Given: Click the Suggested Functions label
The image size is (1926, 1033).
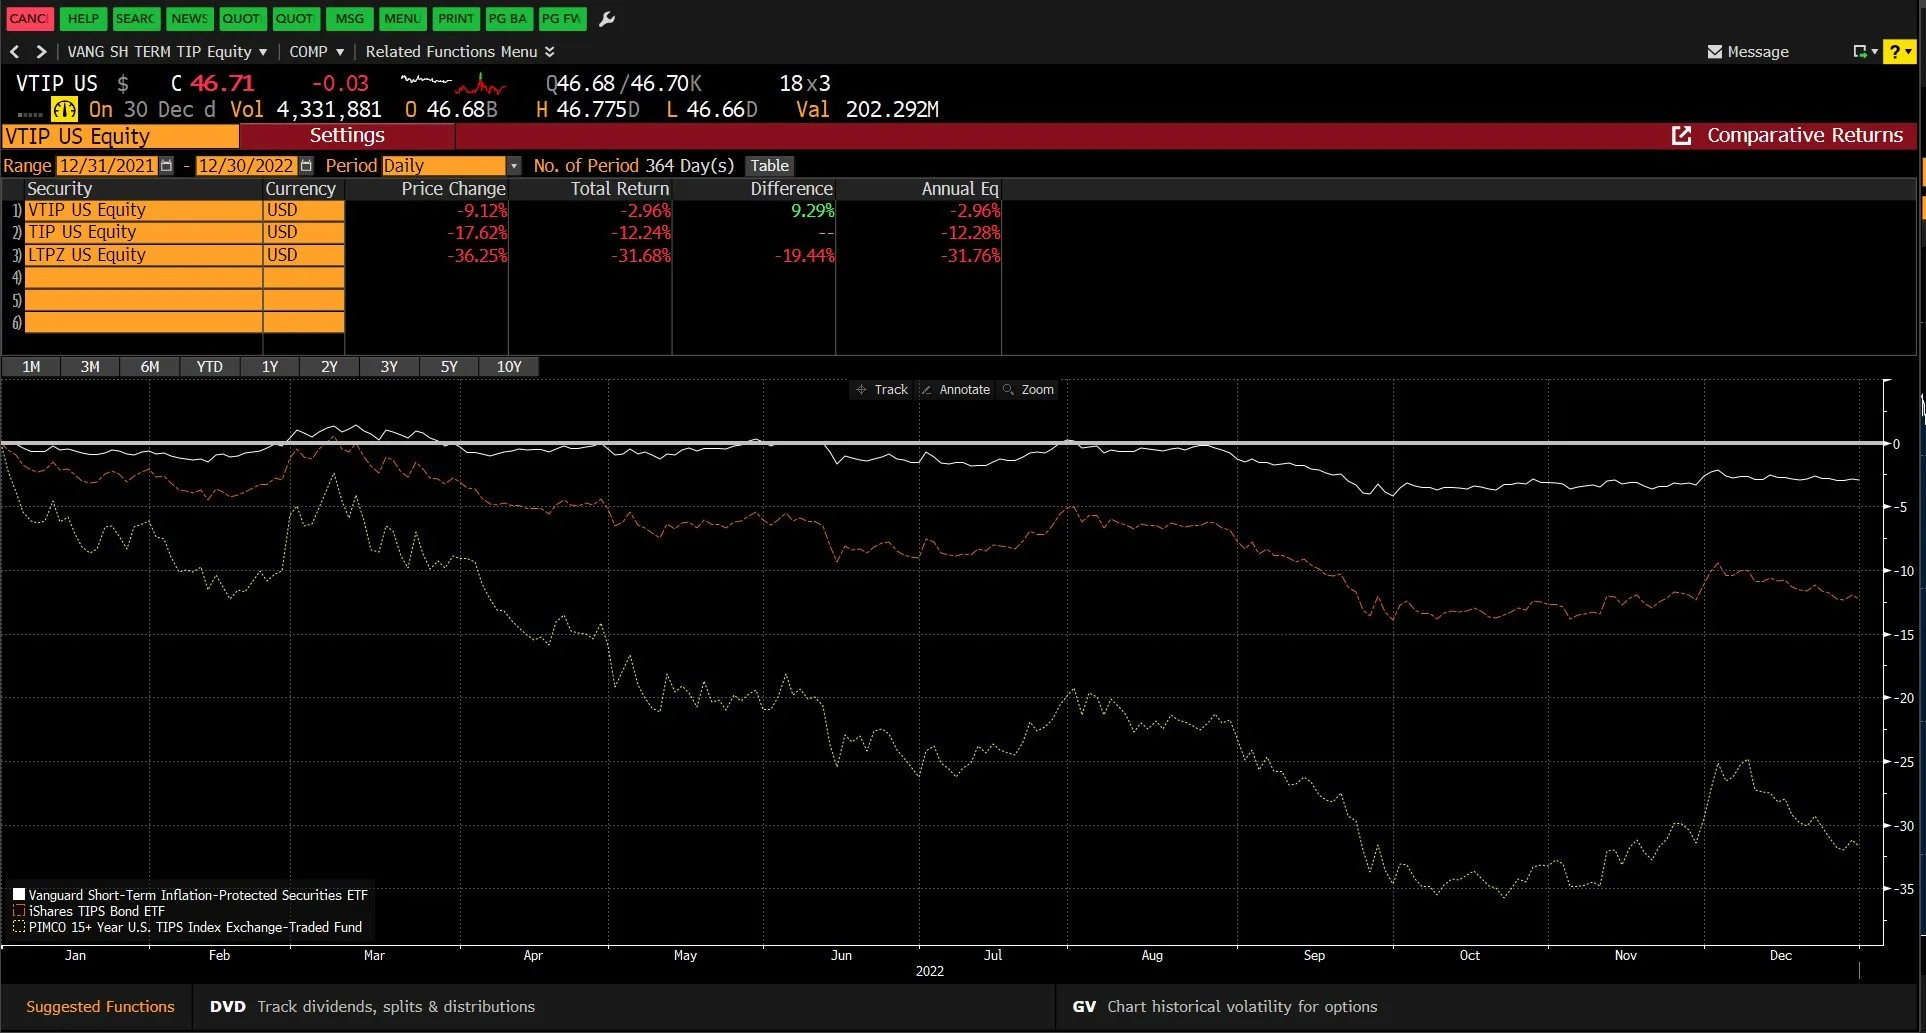Looking at the screenshot, I should coord(100,1007).
